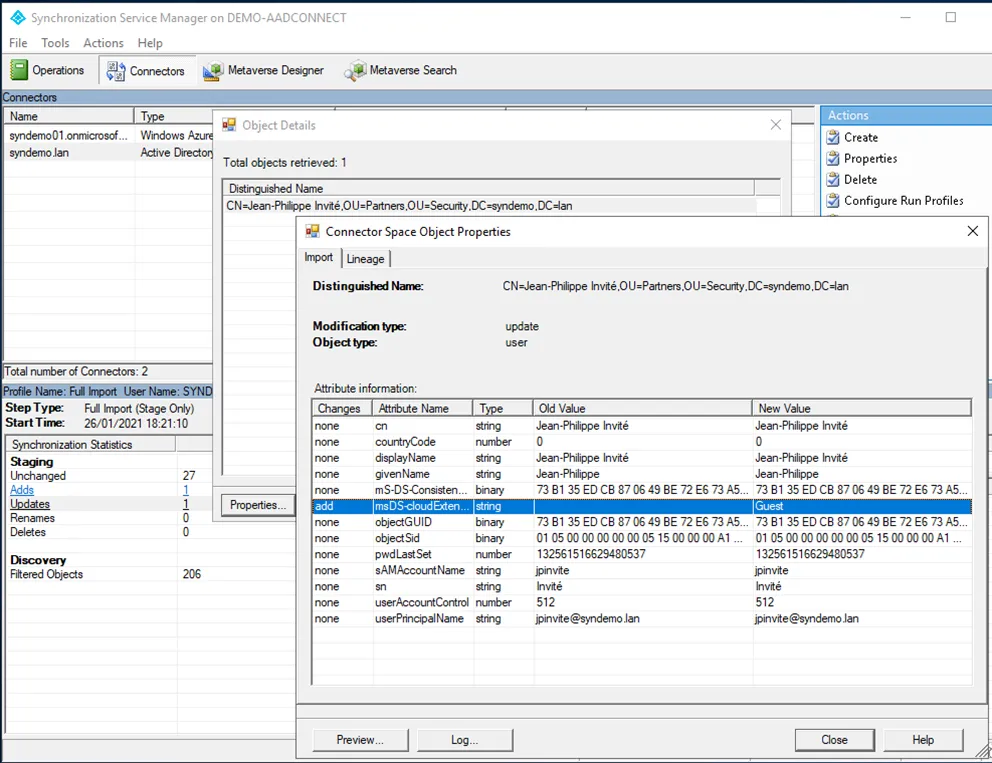This screenshot has height=763, width=992.
Task: Open the File menu
Action: pyautogui.click(x=18, y=43)
